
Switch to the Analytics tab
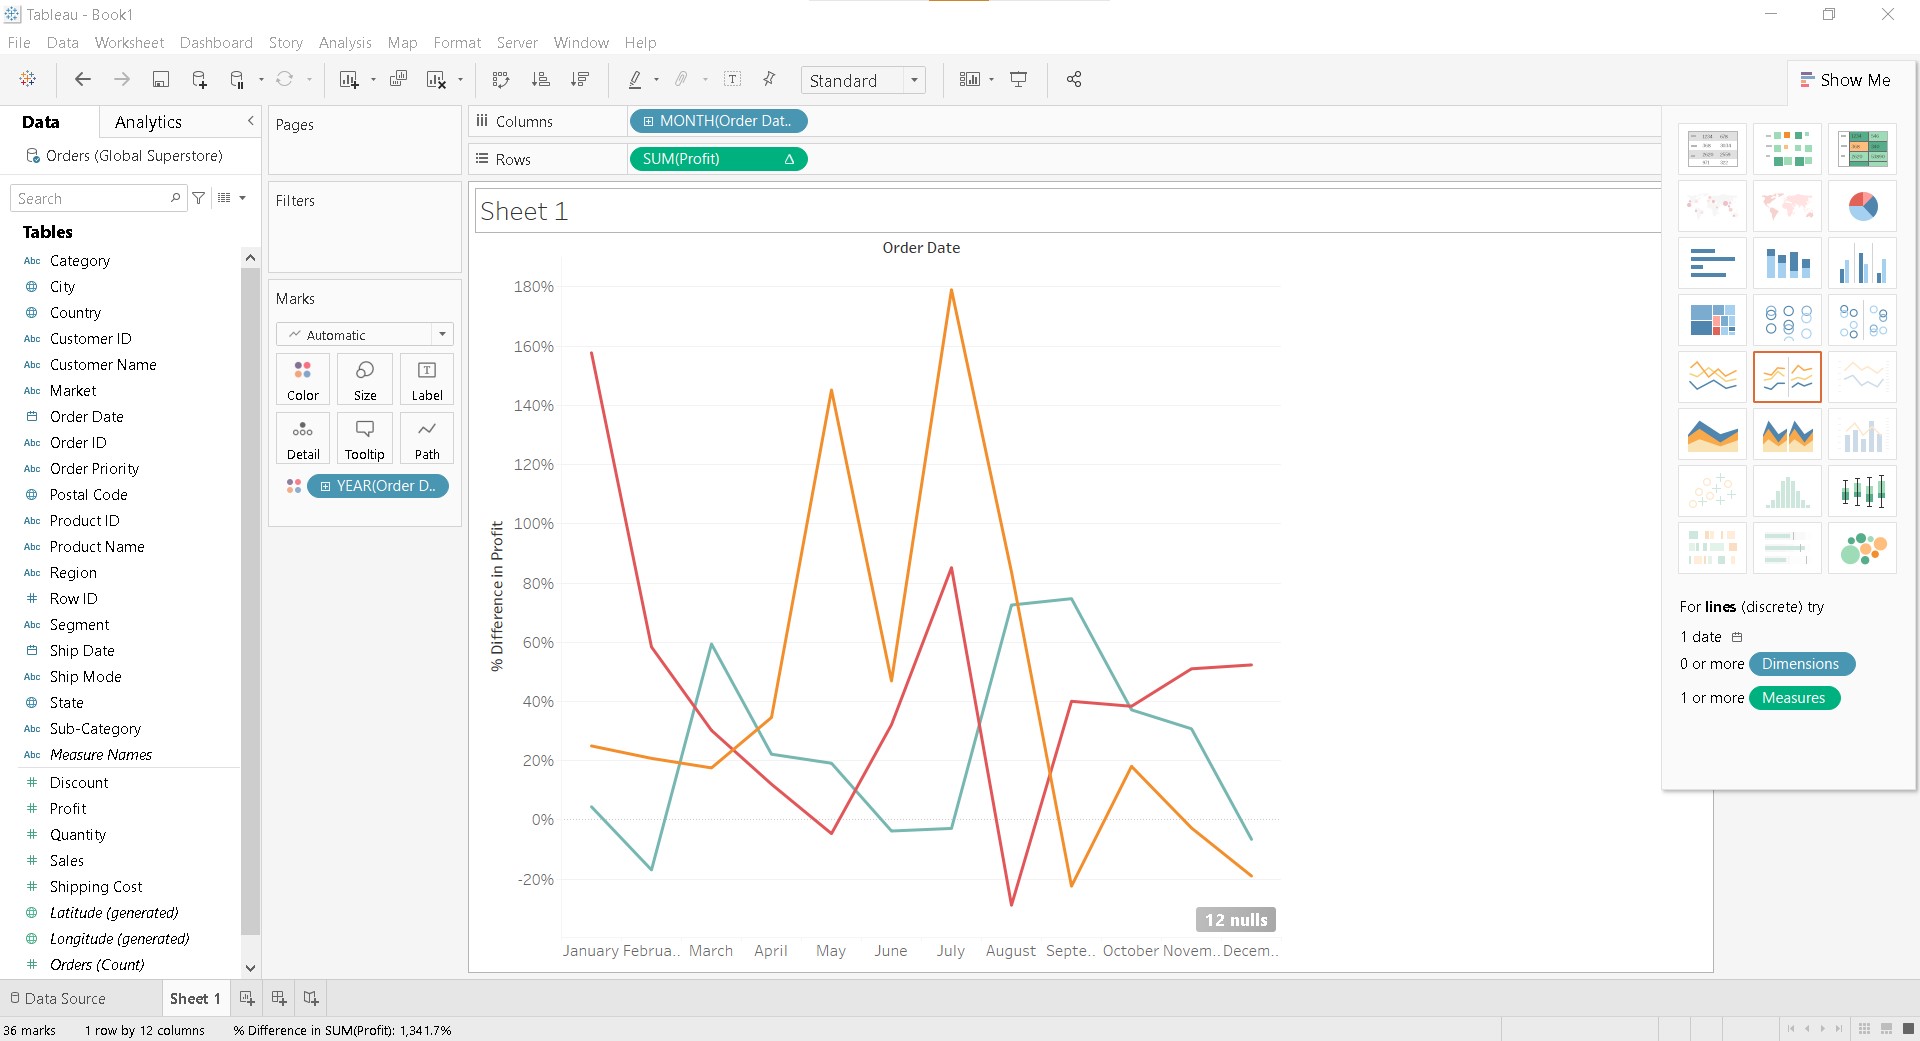(x=148, y=122)
